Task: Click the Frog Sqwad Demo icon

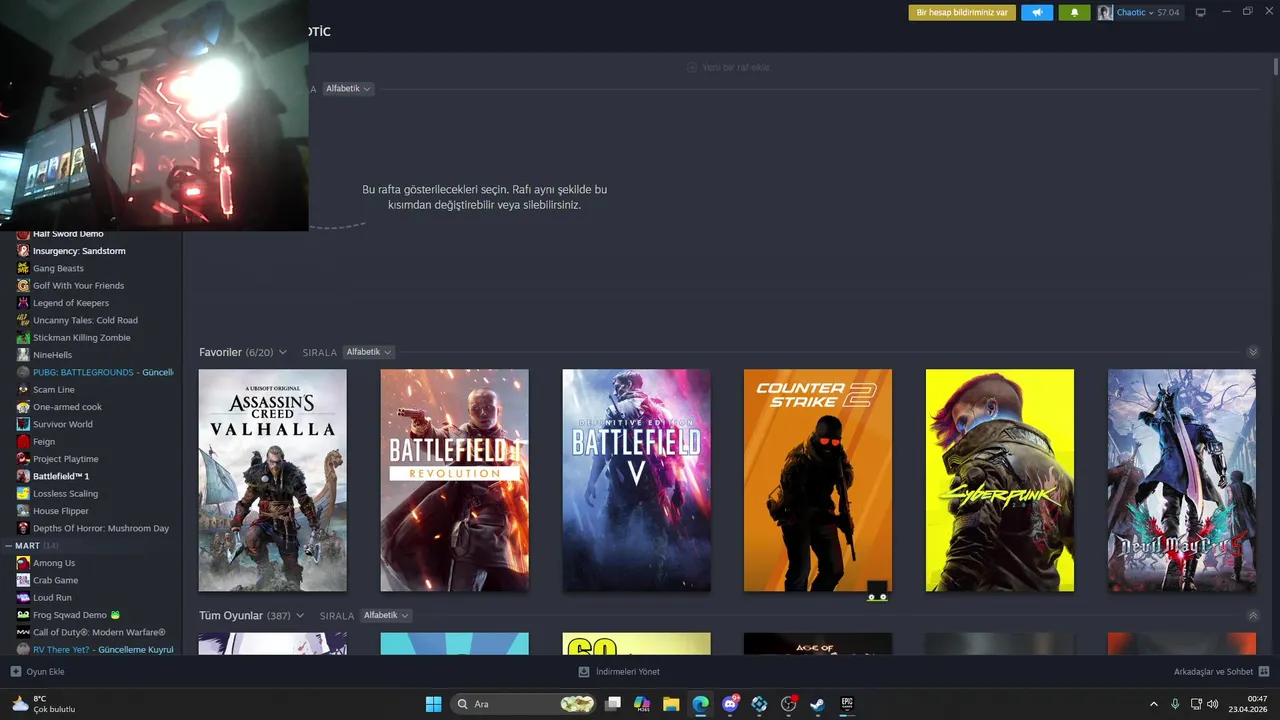Action: pos(23,615)
